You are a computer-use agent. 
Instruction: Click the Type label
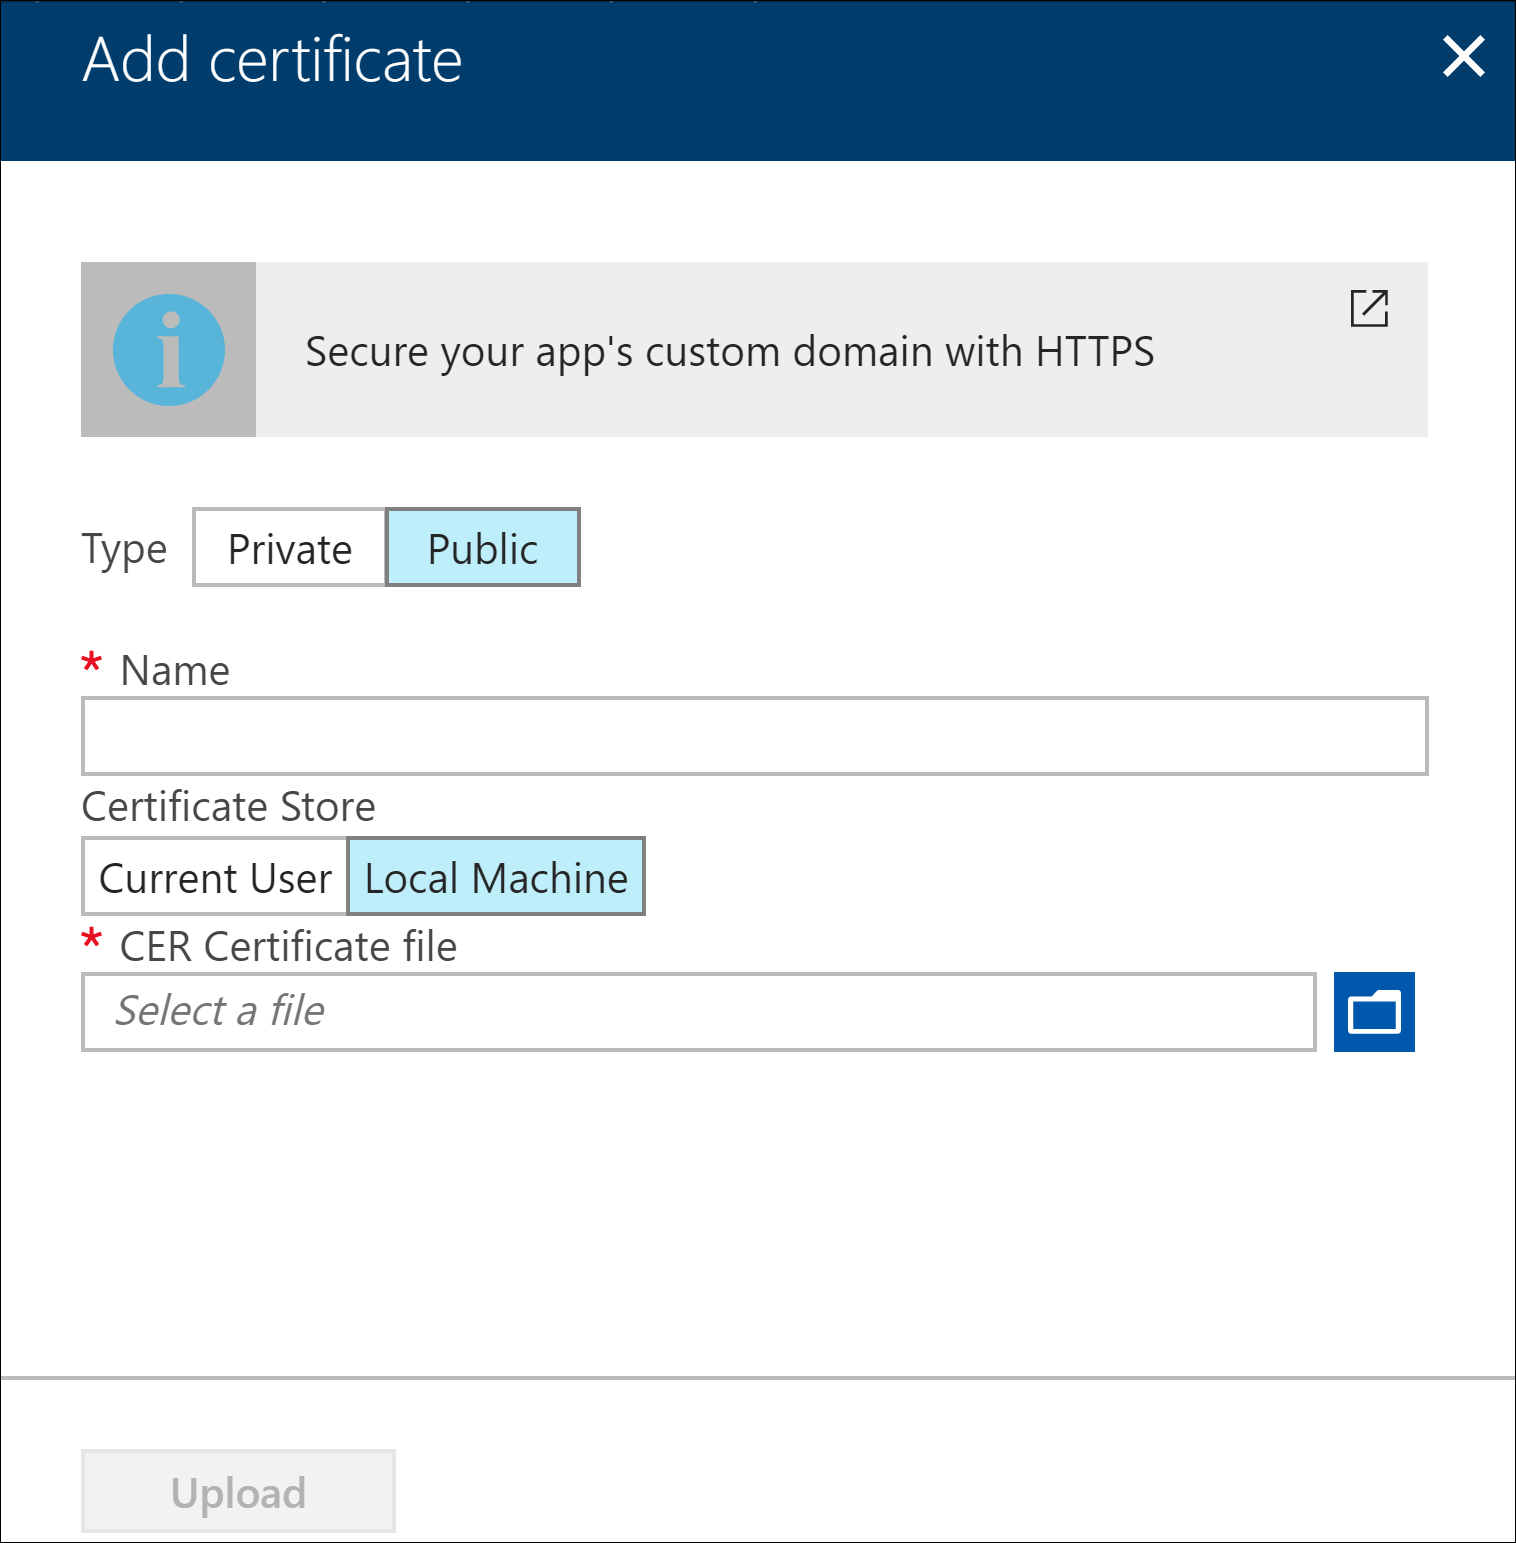[124, 549]
